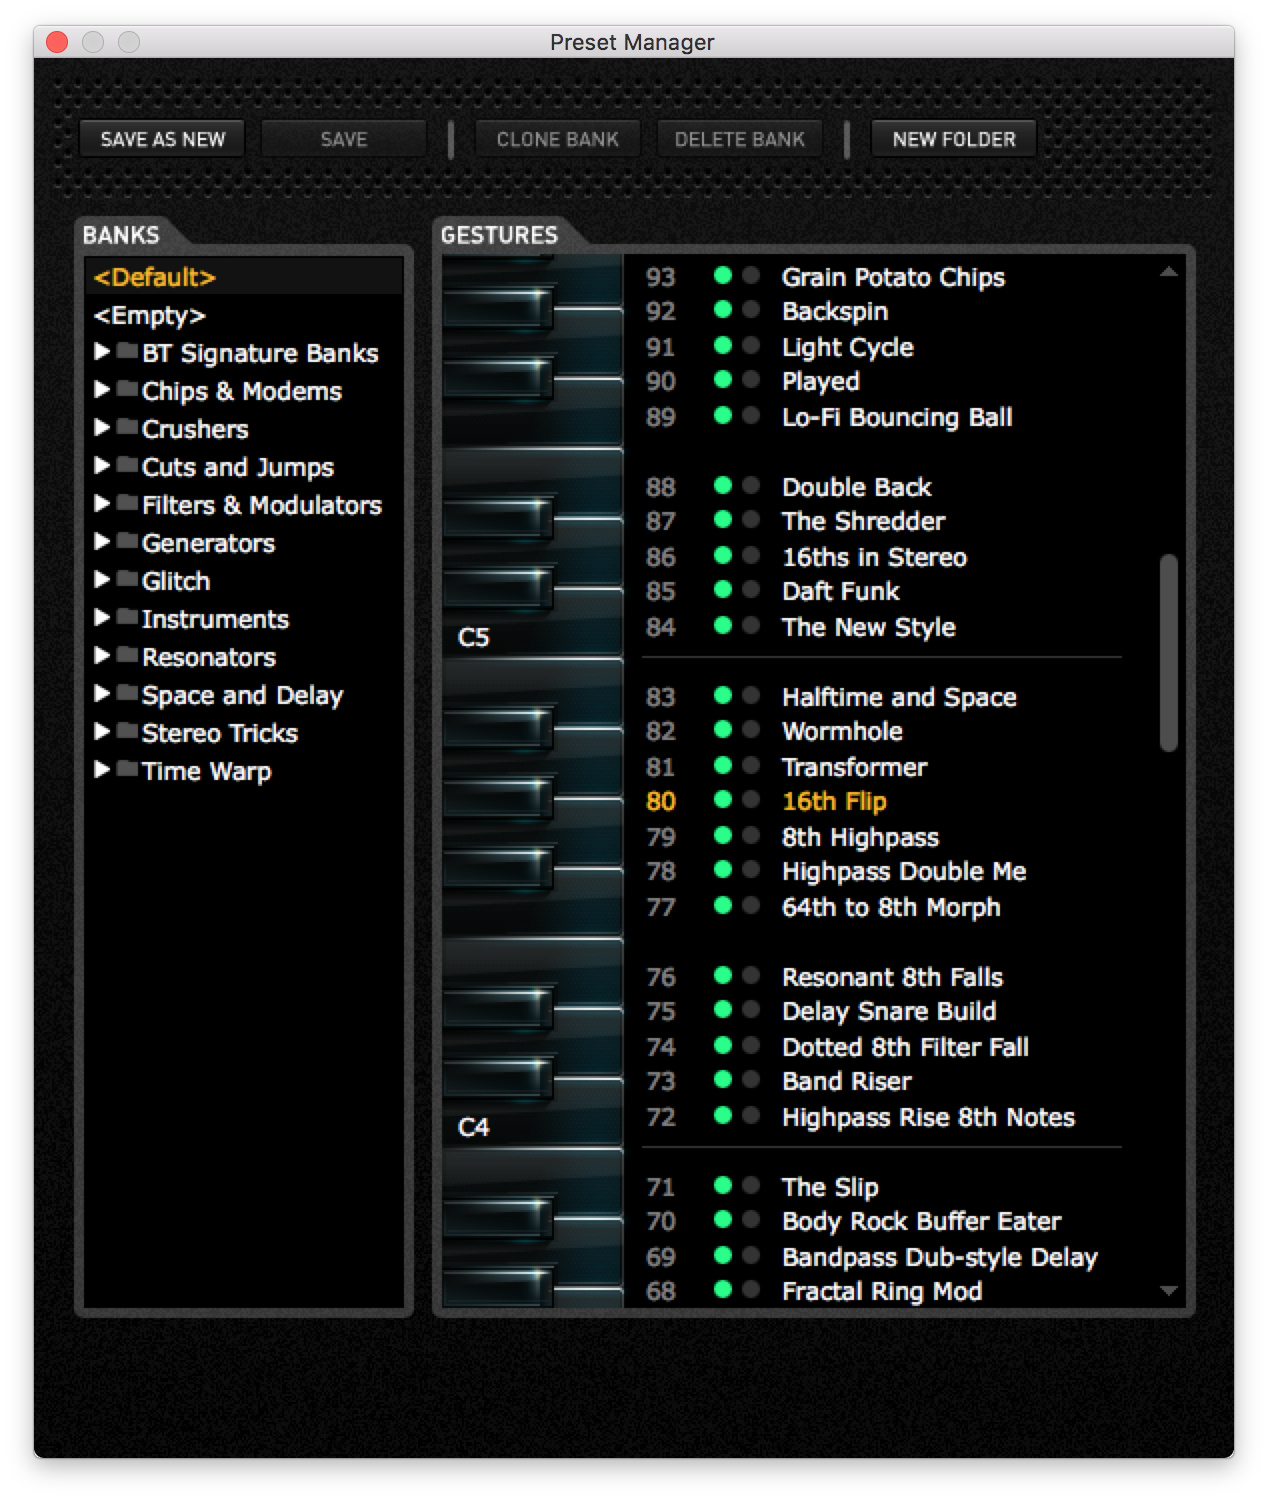The image size is (1268, 1500).
Task: Expand the Generators folder triangle
Action: [x=102, y=542]
